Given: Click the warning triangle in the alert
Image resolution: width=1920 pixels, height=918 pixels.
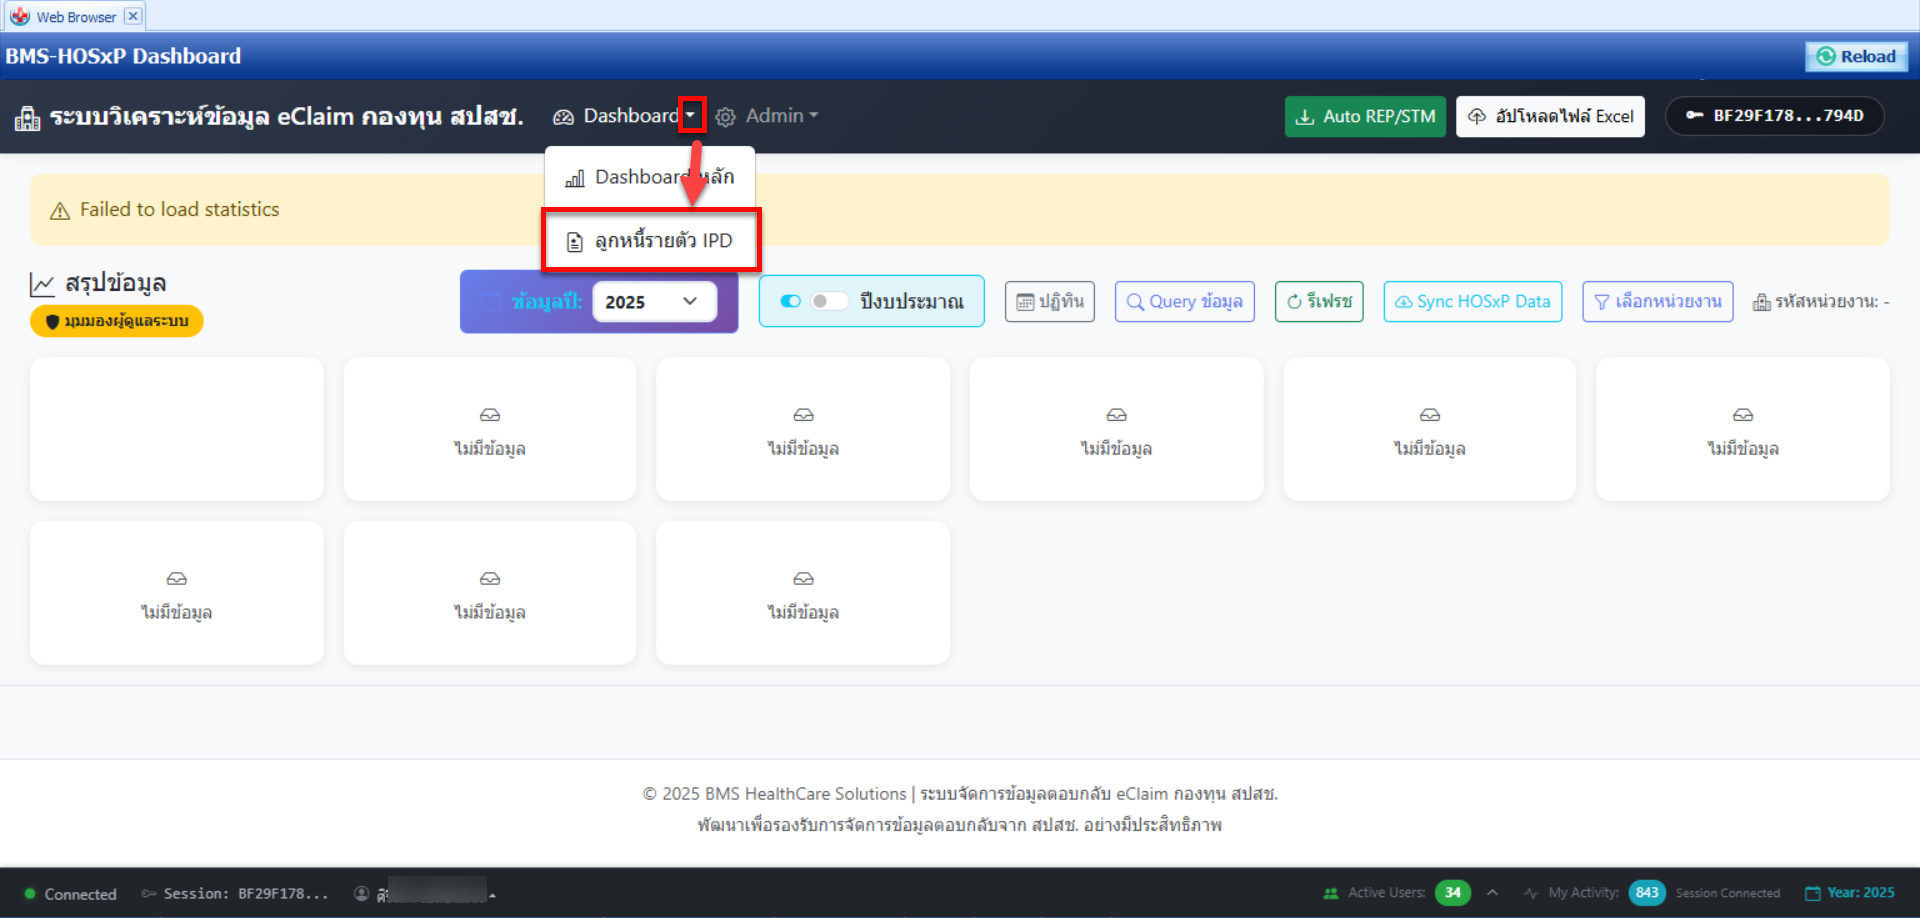Looking at the screenshot, I should (60, 210).
